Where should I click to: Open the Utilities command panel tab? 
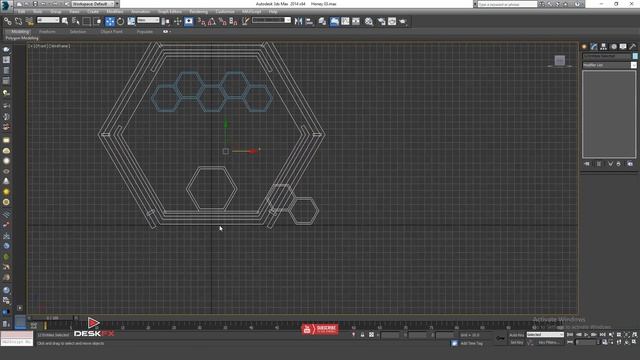coord(633,47)
